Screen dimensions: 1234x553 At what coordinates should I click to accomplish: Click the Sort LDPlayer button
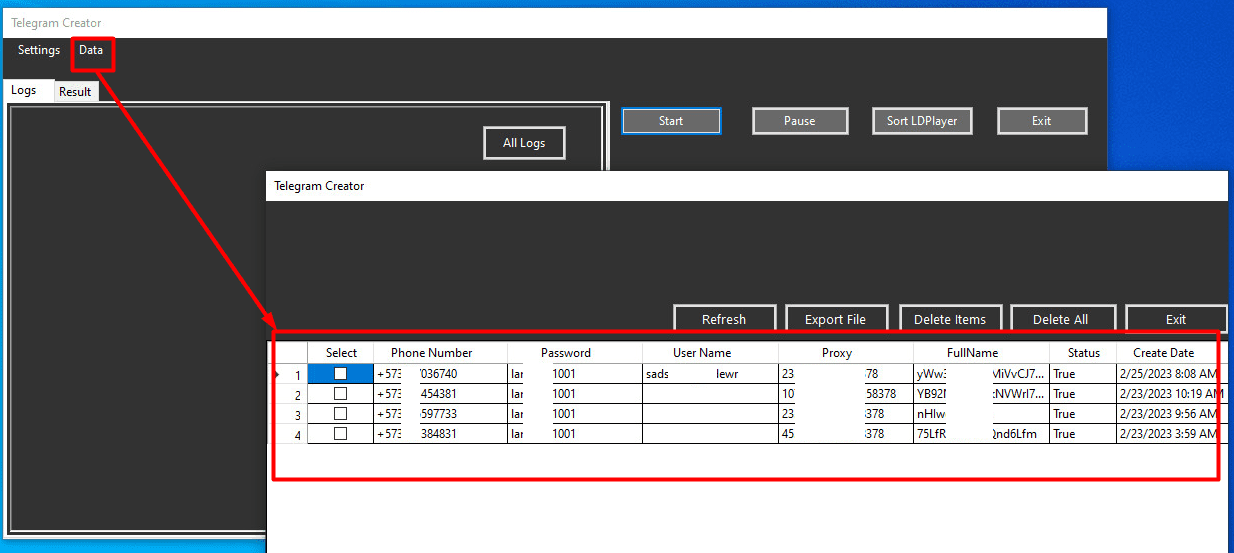[922, 121]
